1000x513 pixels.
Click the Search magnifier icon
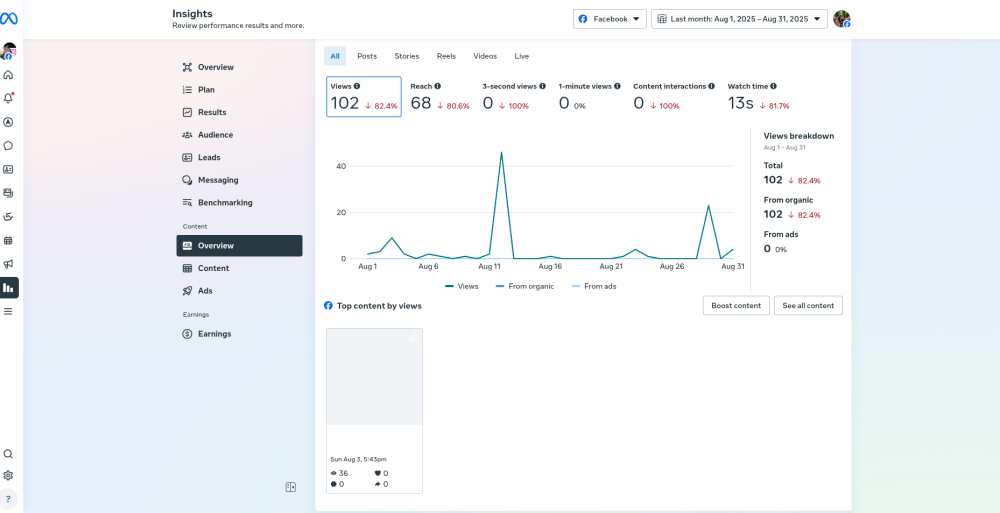[8, 453]
